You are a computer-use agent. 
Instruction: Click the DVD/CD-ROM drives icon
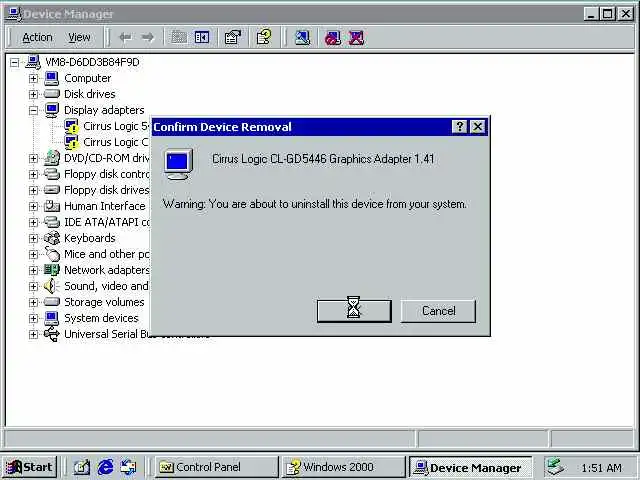pyautogui.click(x=52, y=158)
